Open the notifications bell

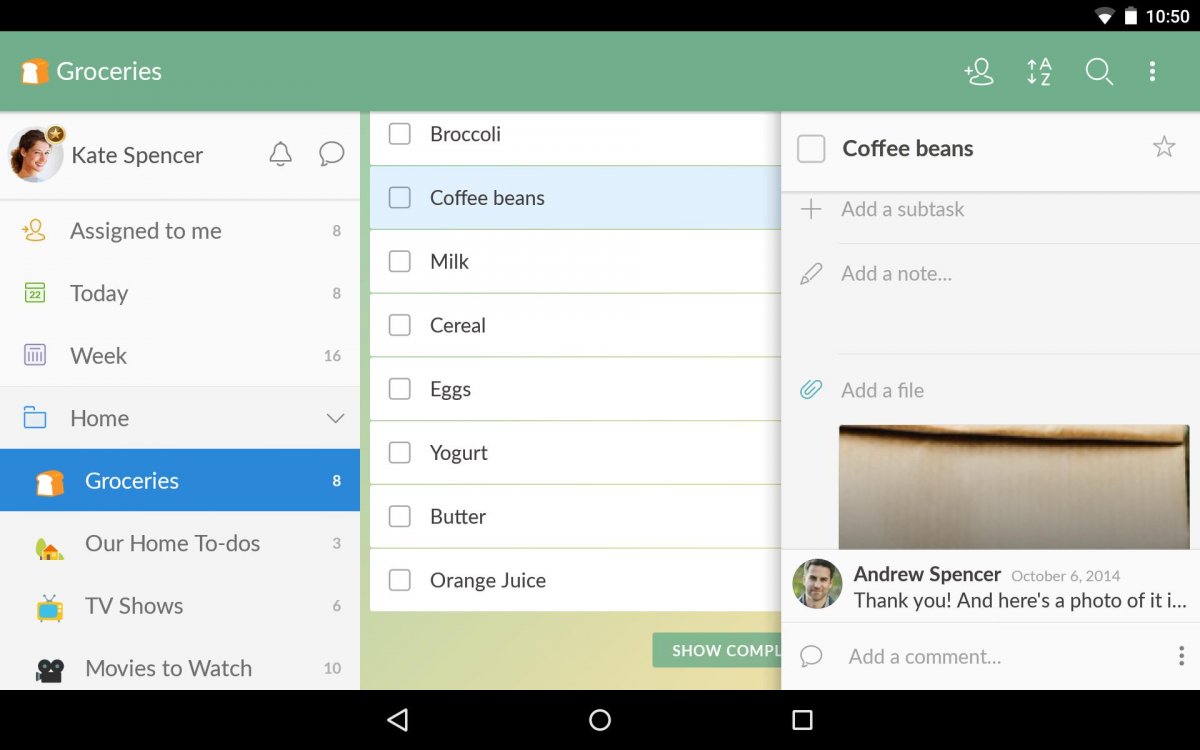(x=281, y=154)
